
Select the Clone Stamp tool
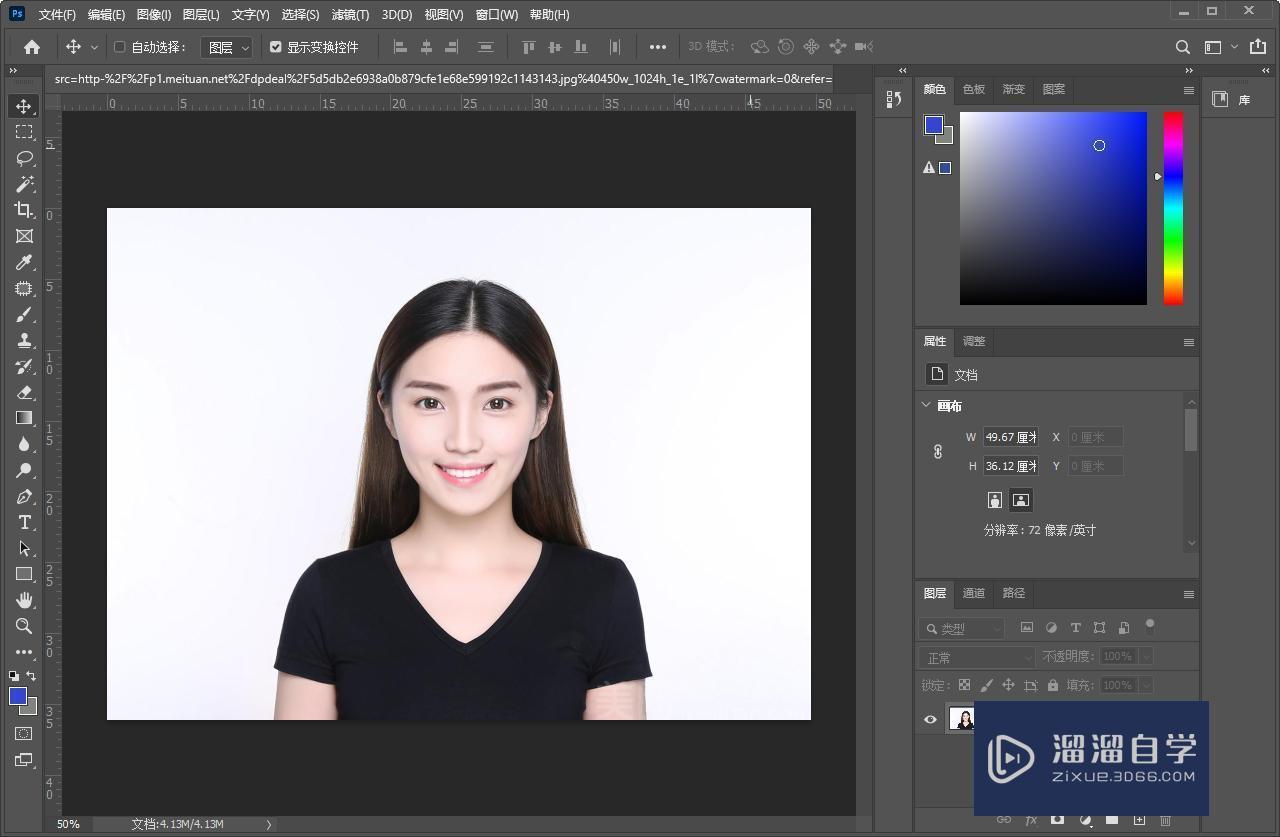[x=24, y=340]
